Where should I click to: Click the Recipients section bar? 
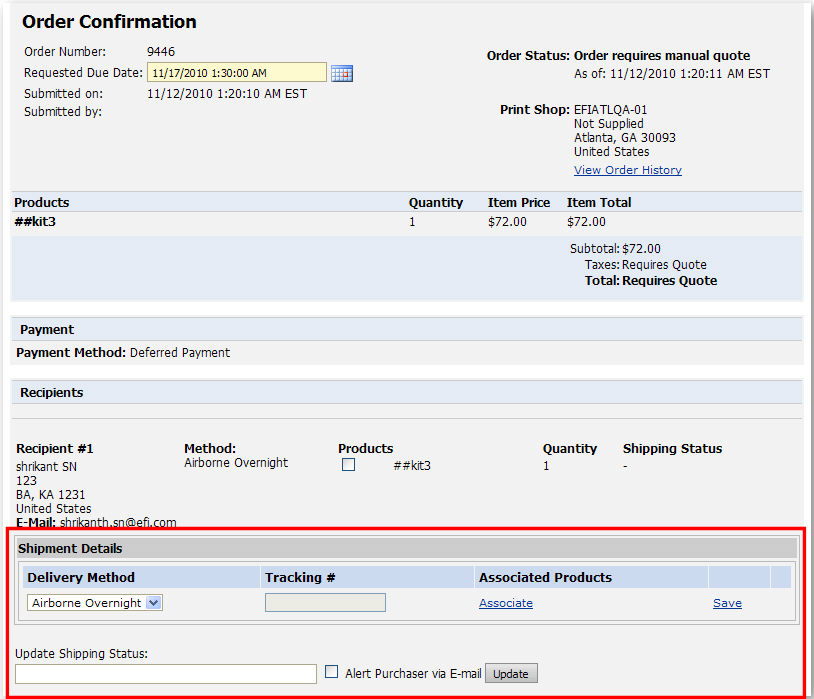point(51,392)
